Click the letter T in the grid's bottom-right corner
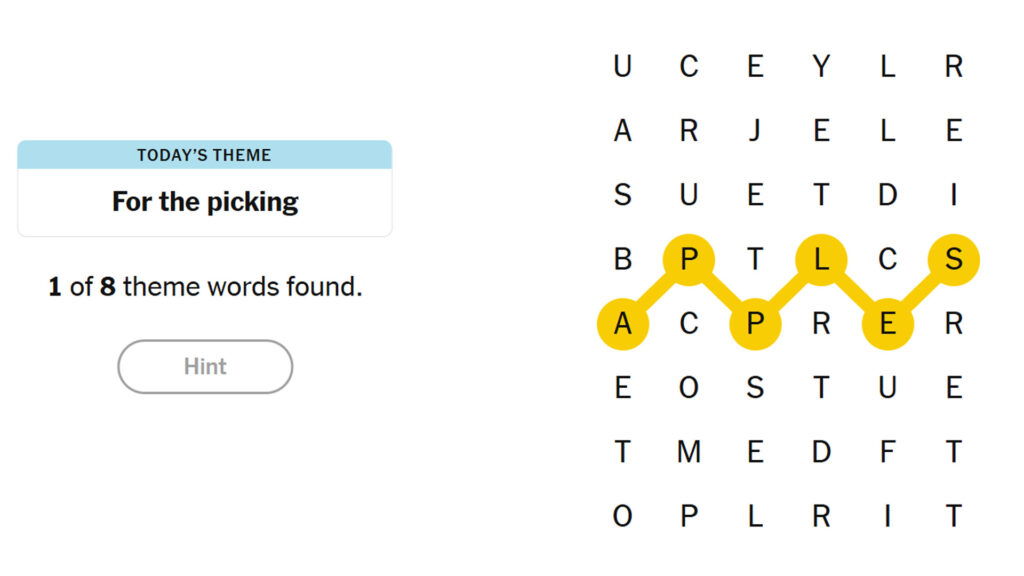The width and height of the screenshot is (1024, 576). click(x=954, y=517)
